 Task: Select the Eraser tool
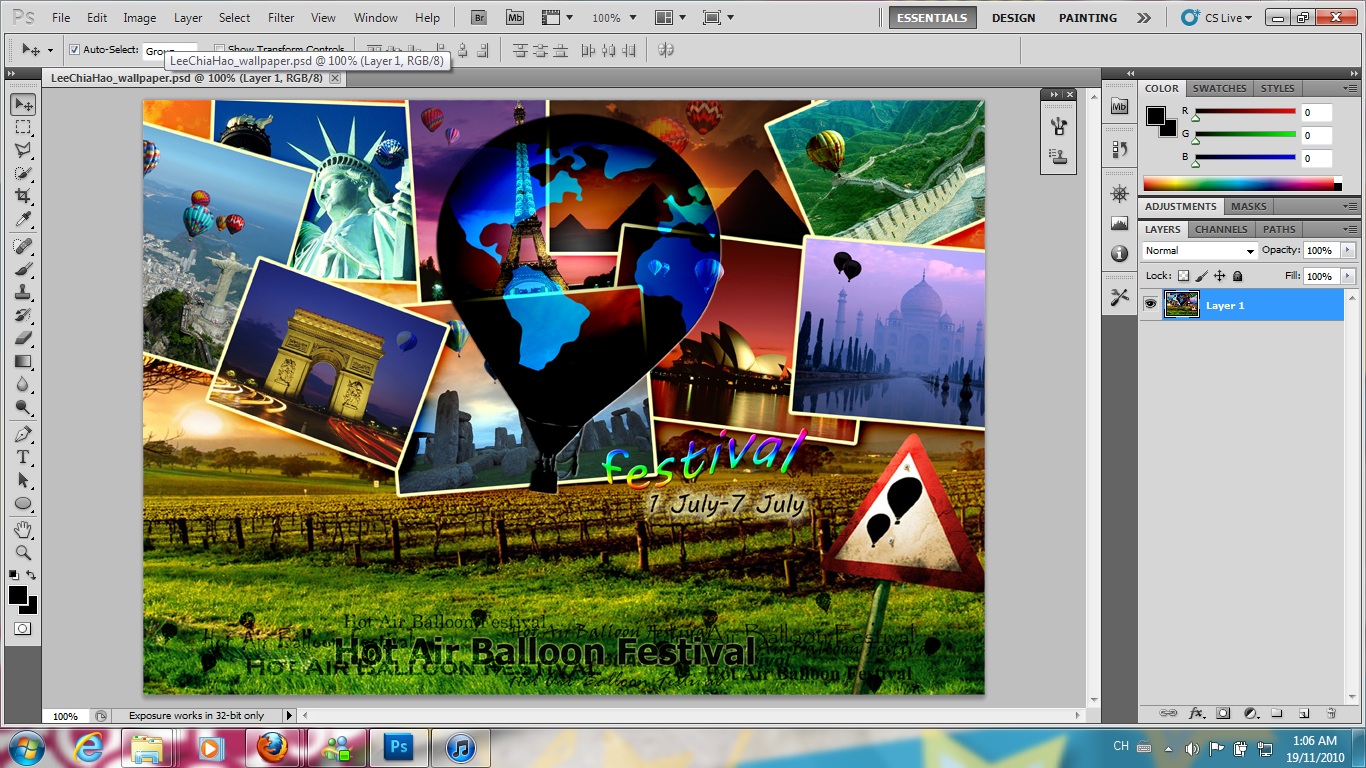pos(23,336)
